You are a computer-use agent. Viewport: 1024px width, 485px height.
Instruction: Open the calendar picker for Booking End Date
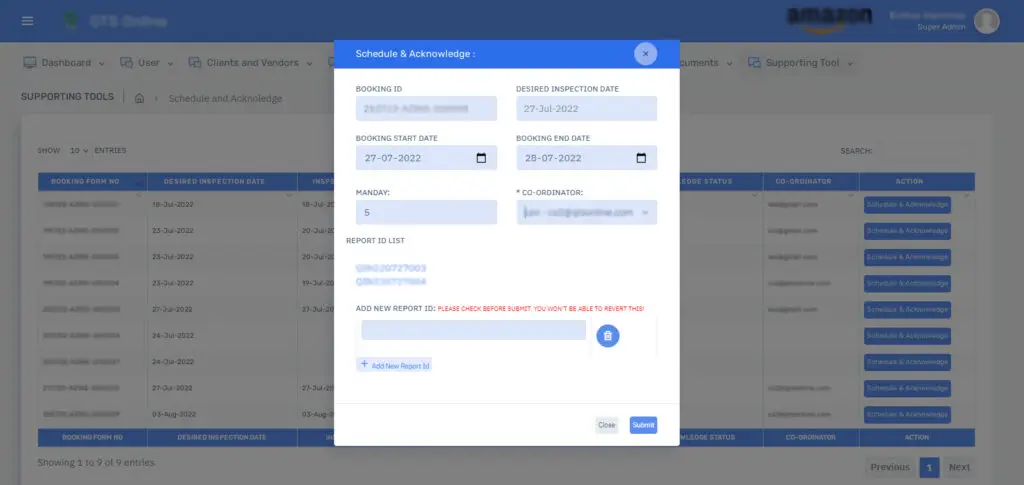641,158
